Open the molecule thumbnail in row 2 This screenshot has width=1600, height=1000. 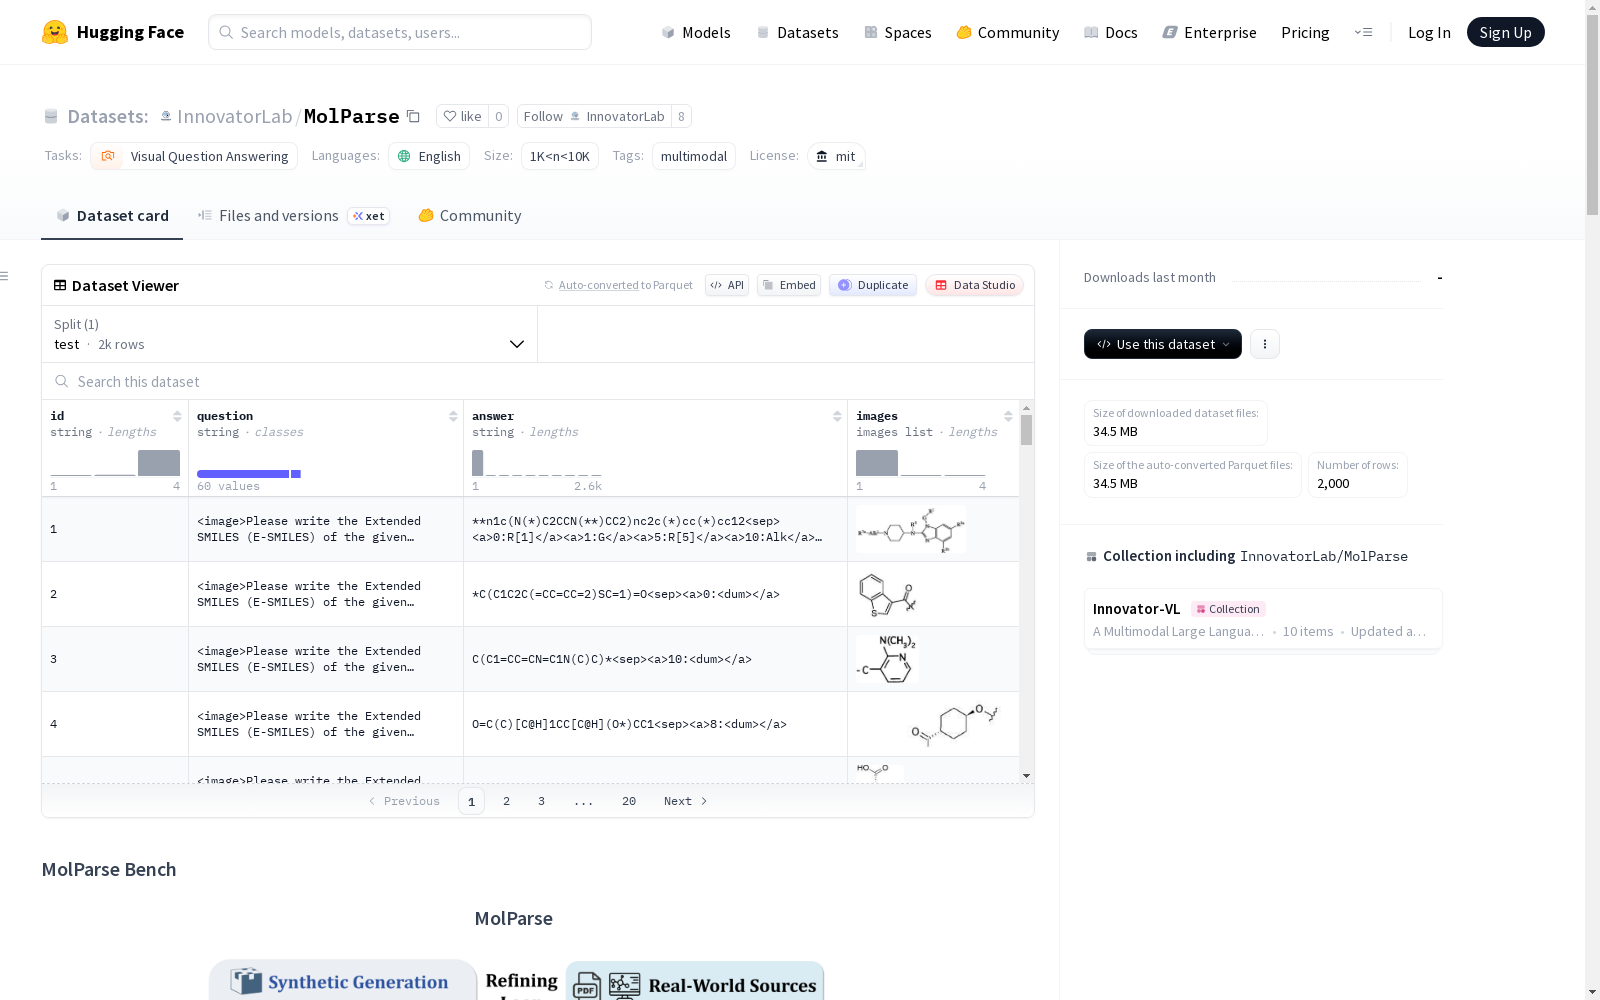887,594
